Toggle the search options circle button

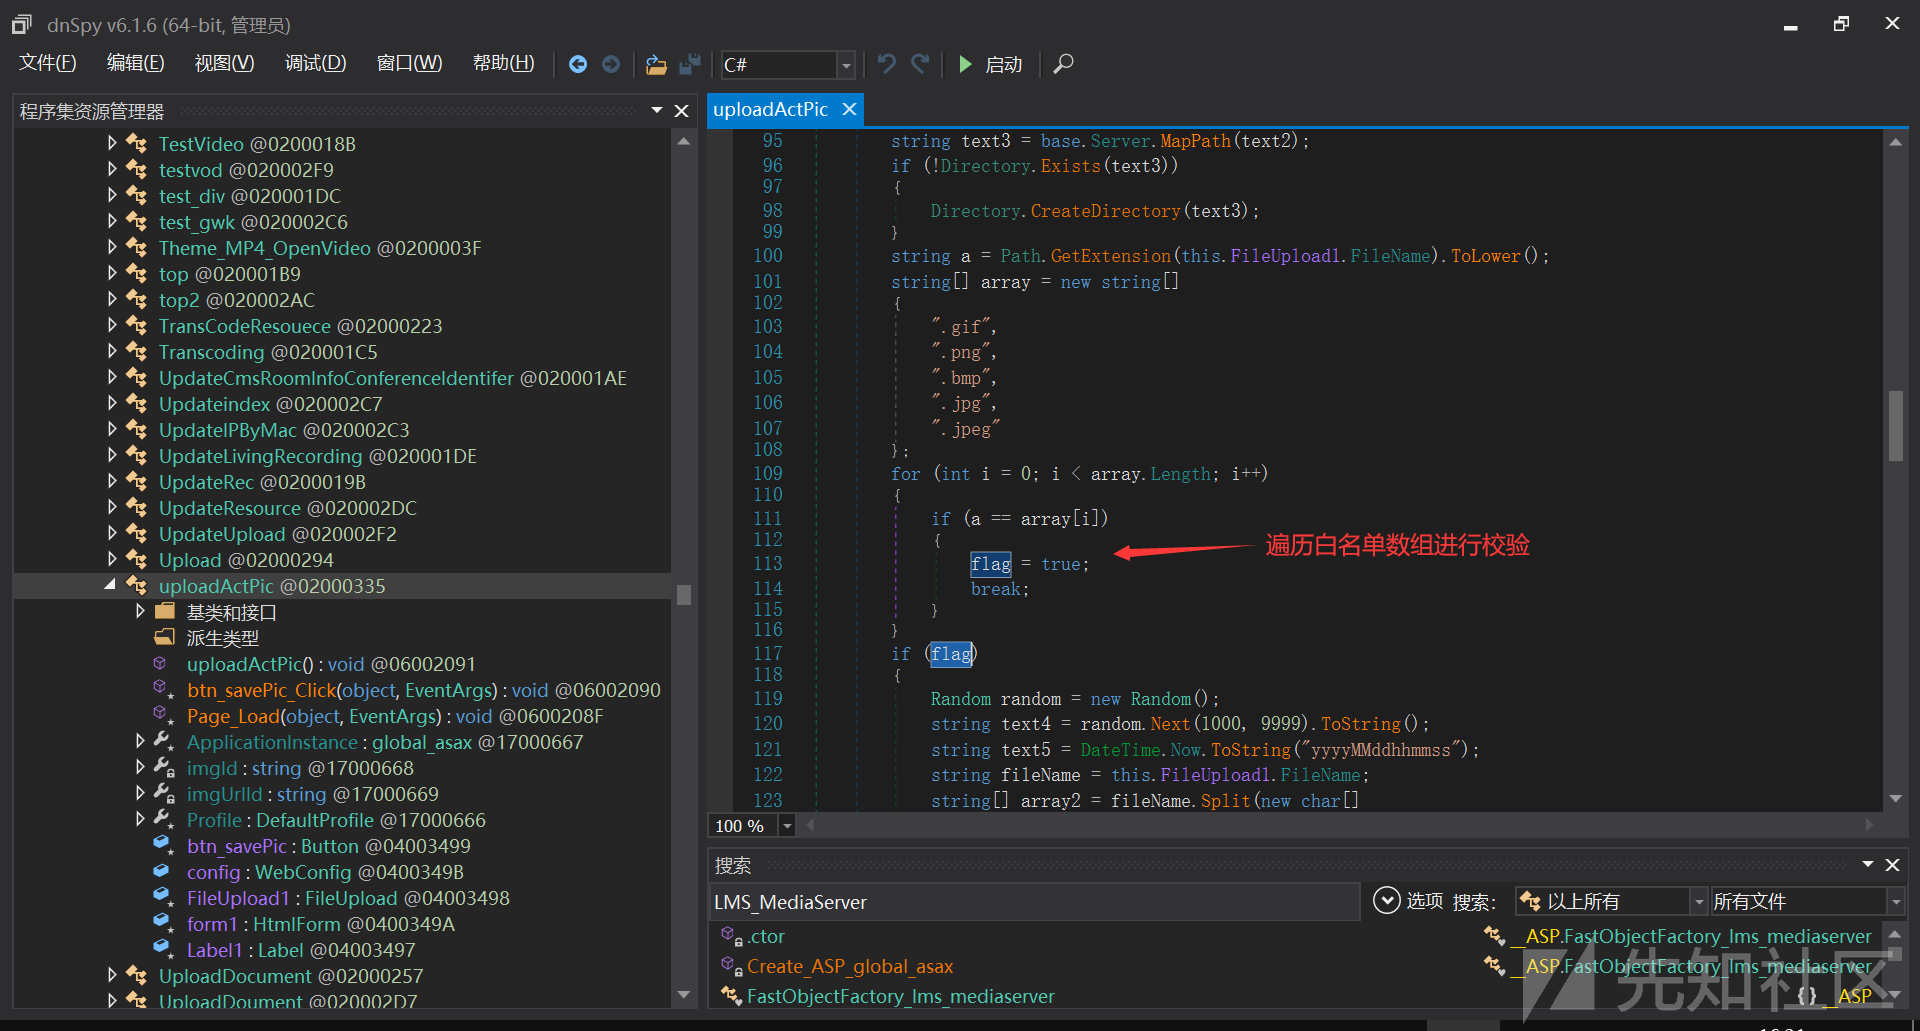[1386, 901]
